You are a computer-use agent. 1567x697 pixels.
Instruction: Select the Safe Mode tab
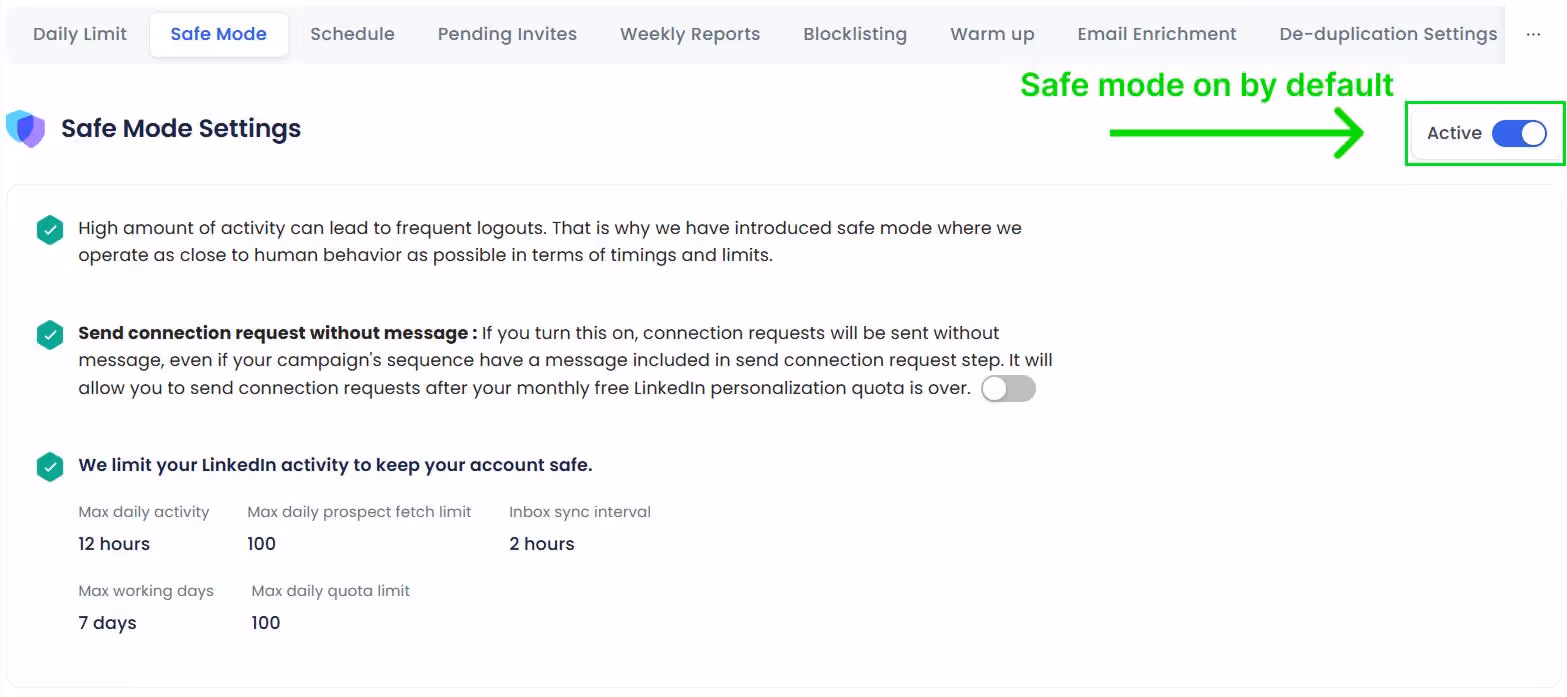point(218,33)
